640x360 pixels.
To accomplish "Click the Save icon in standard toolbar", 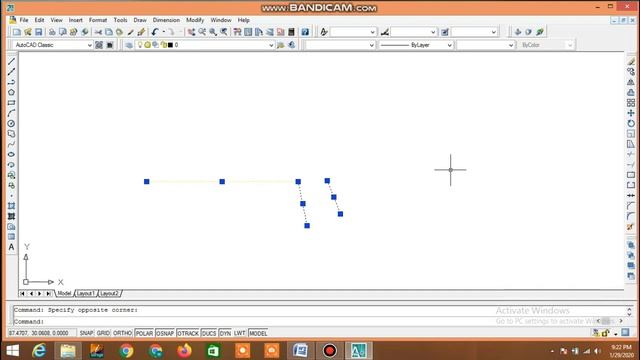I will 39,32.
